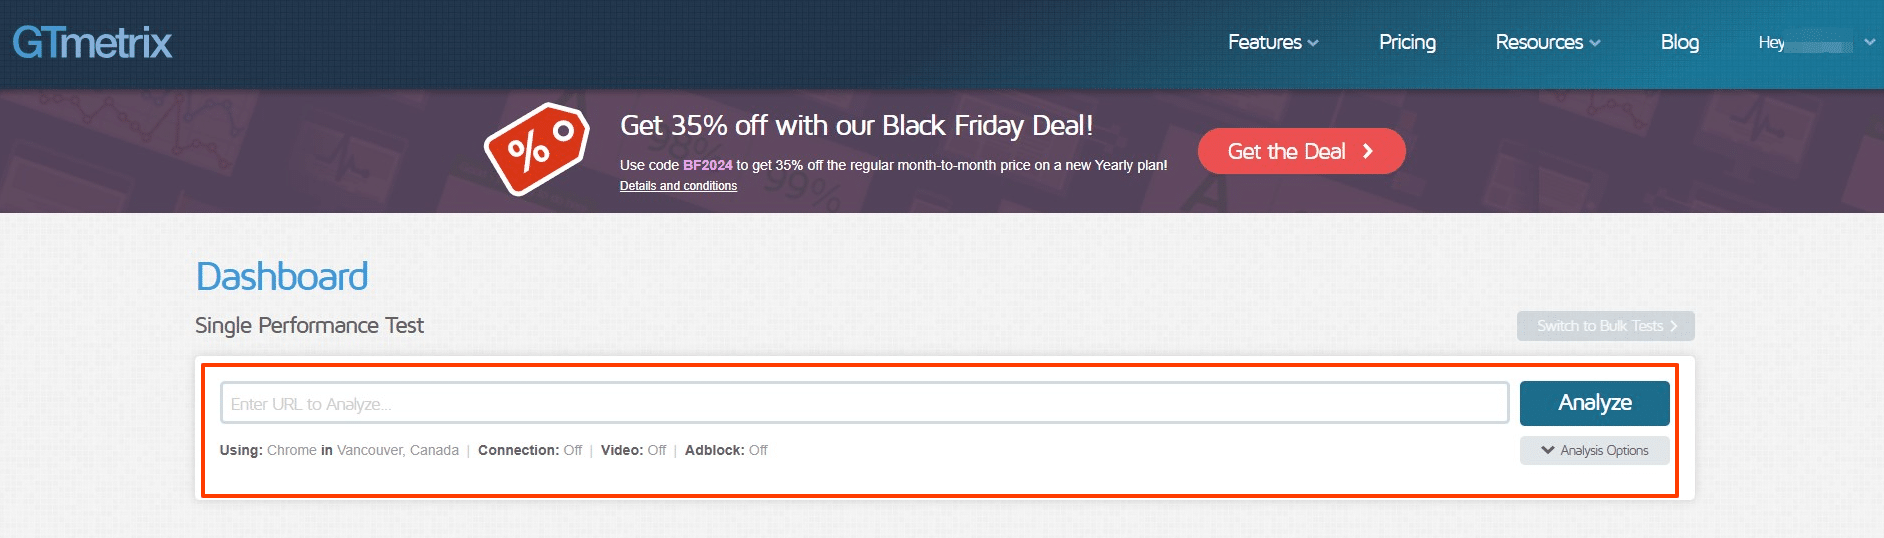Open the Features dropdown menu
The image size is (1884, 538).
tap(1273, 43)
